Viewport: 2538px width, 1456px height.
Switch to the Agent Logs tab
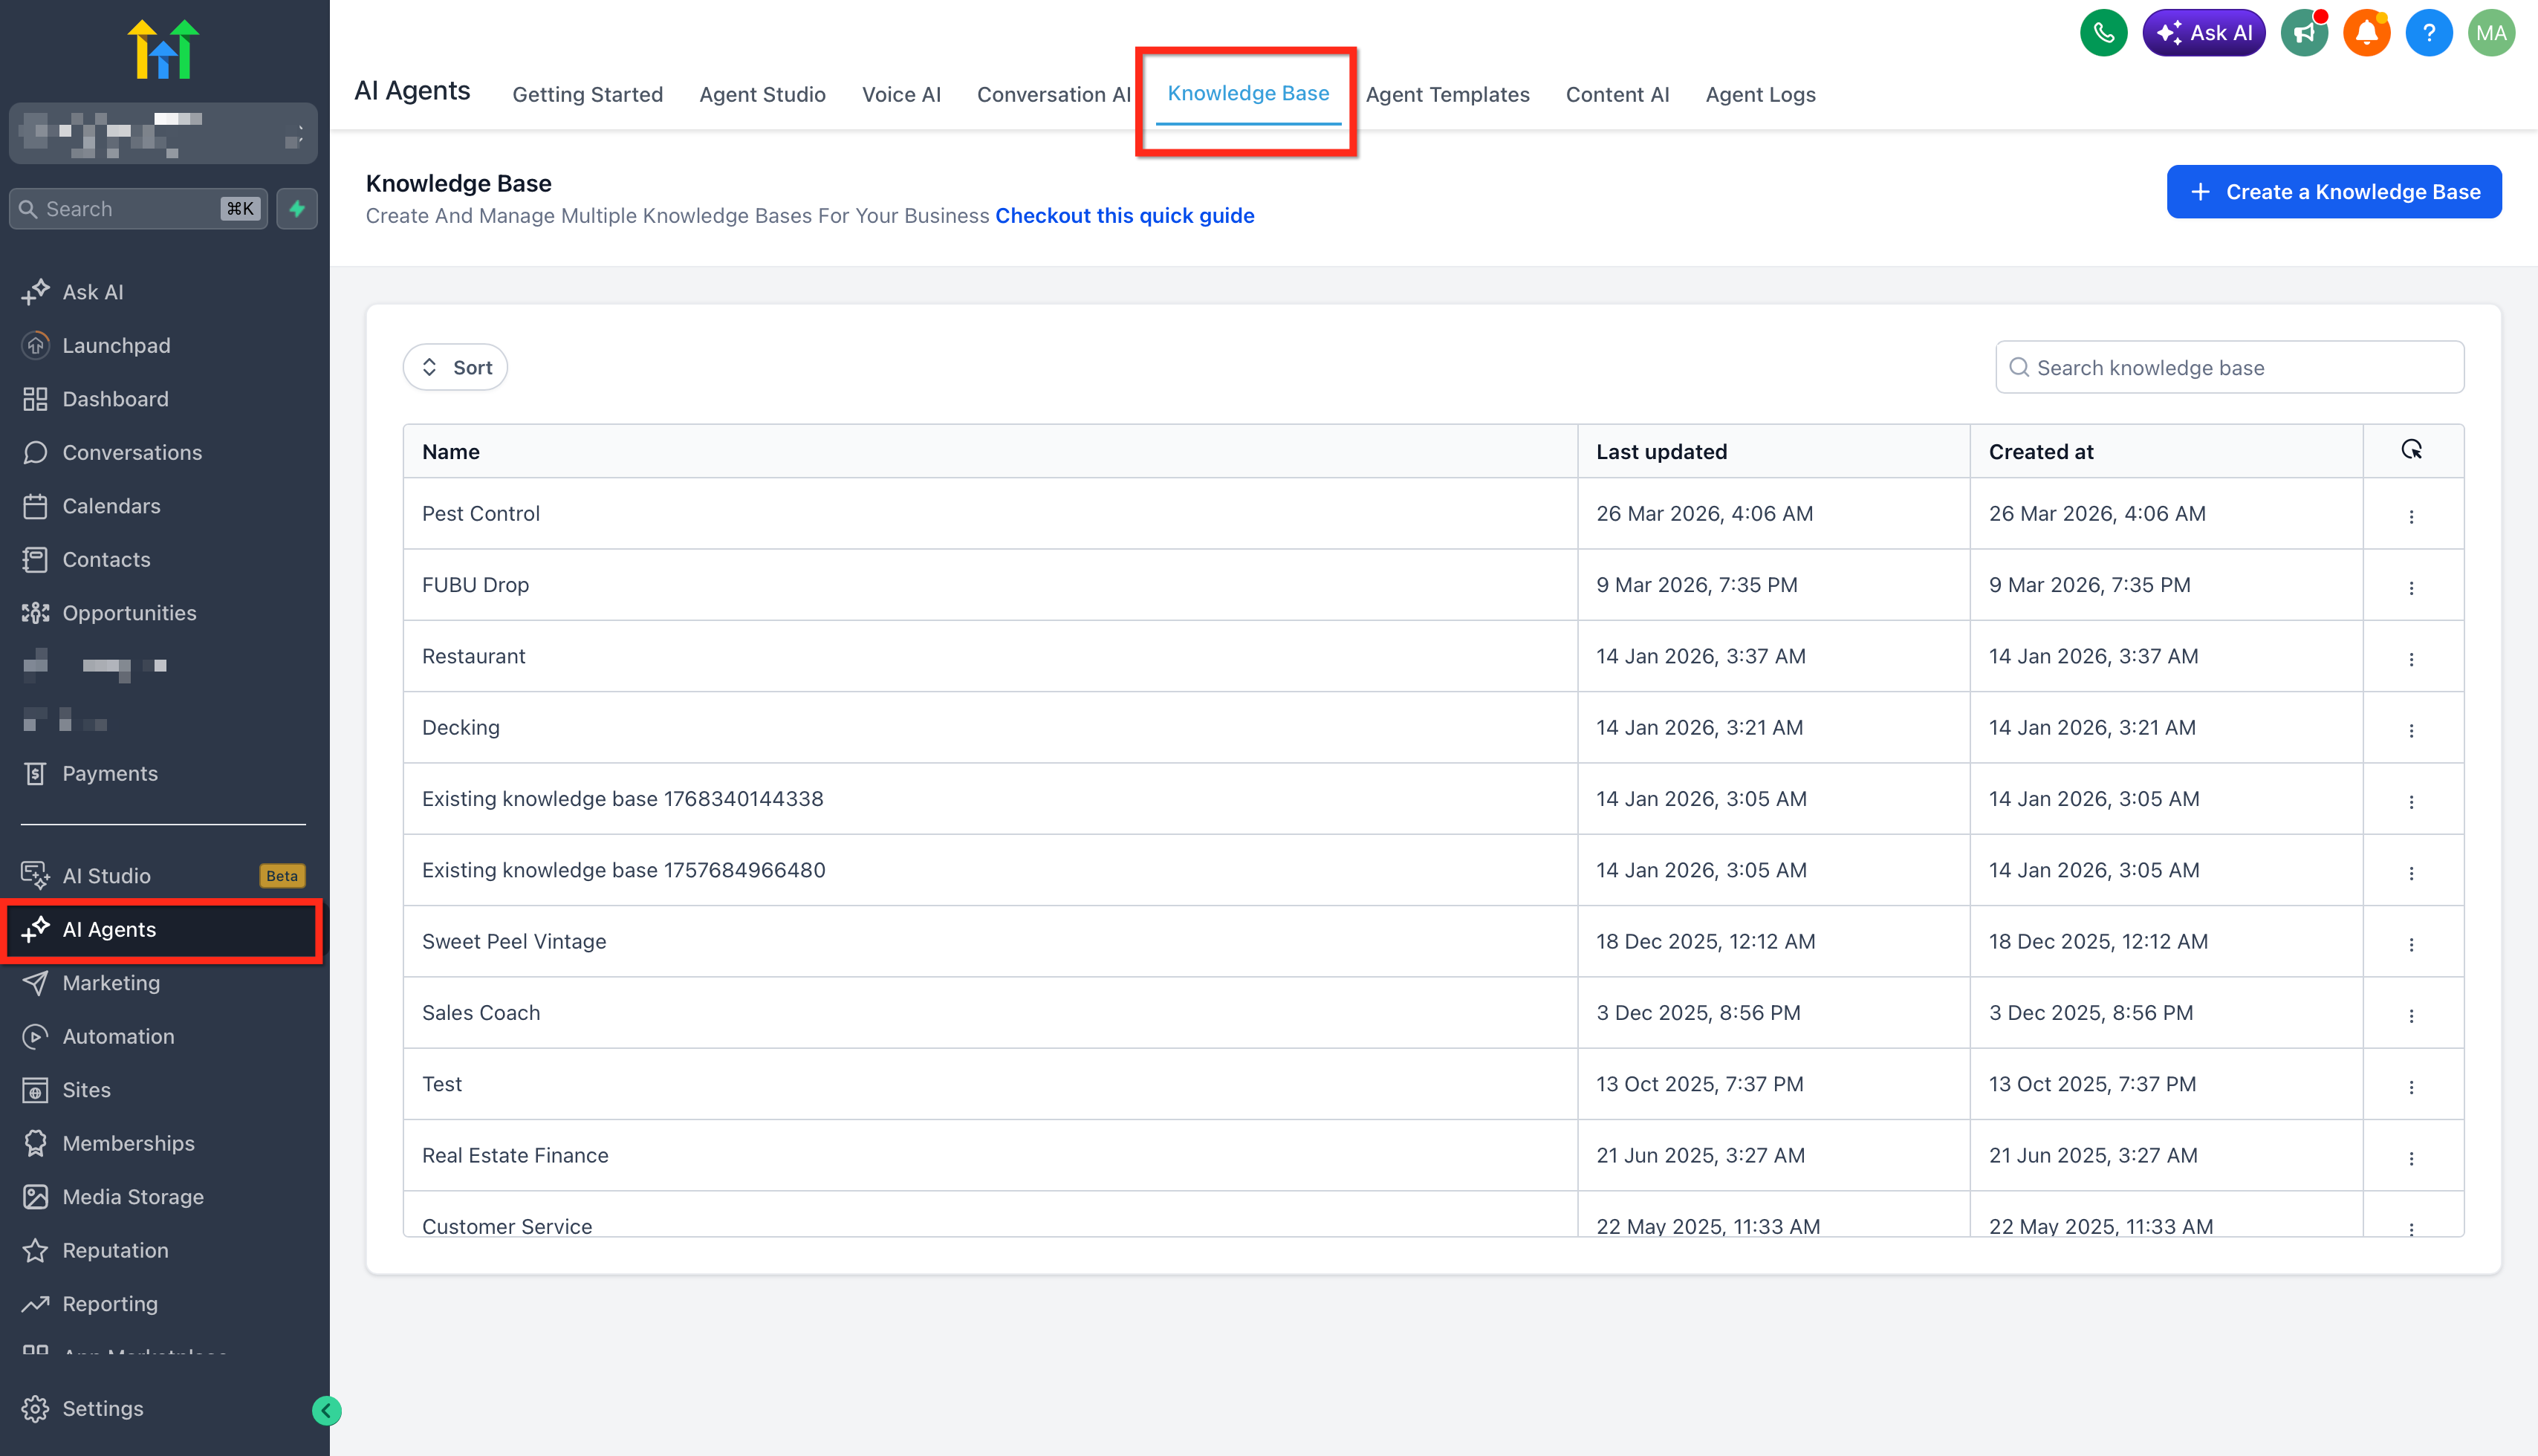1760,94
